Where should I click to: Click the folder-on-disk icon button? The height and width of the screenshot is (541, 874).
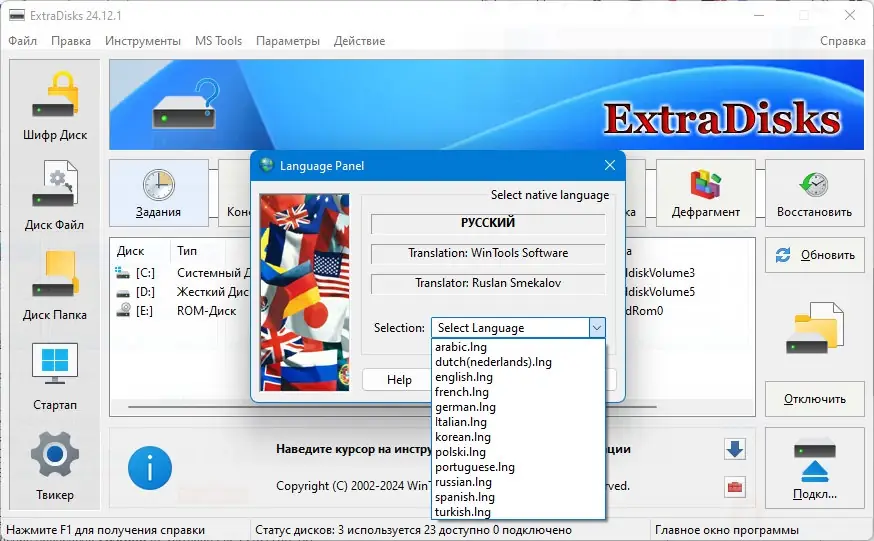pyautogui.click(x=814, y=328)
